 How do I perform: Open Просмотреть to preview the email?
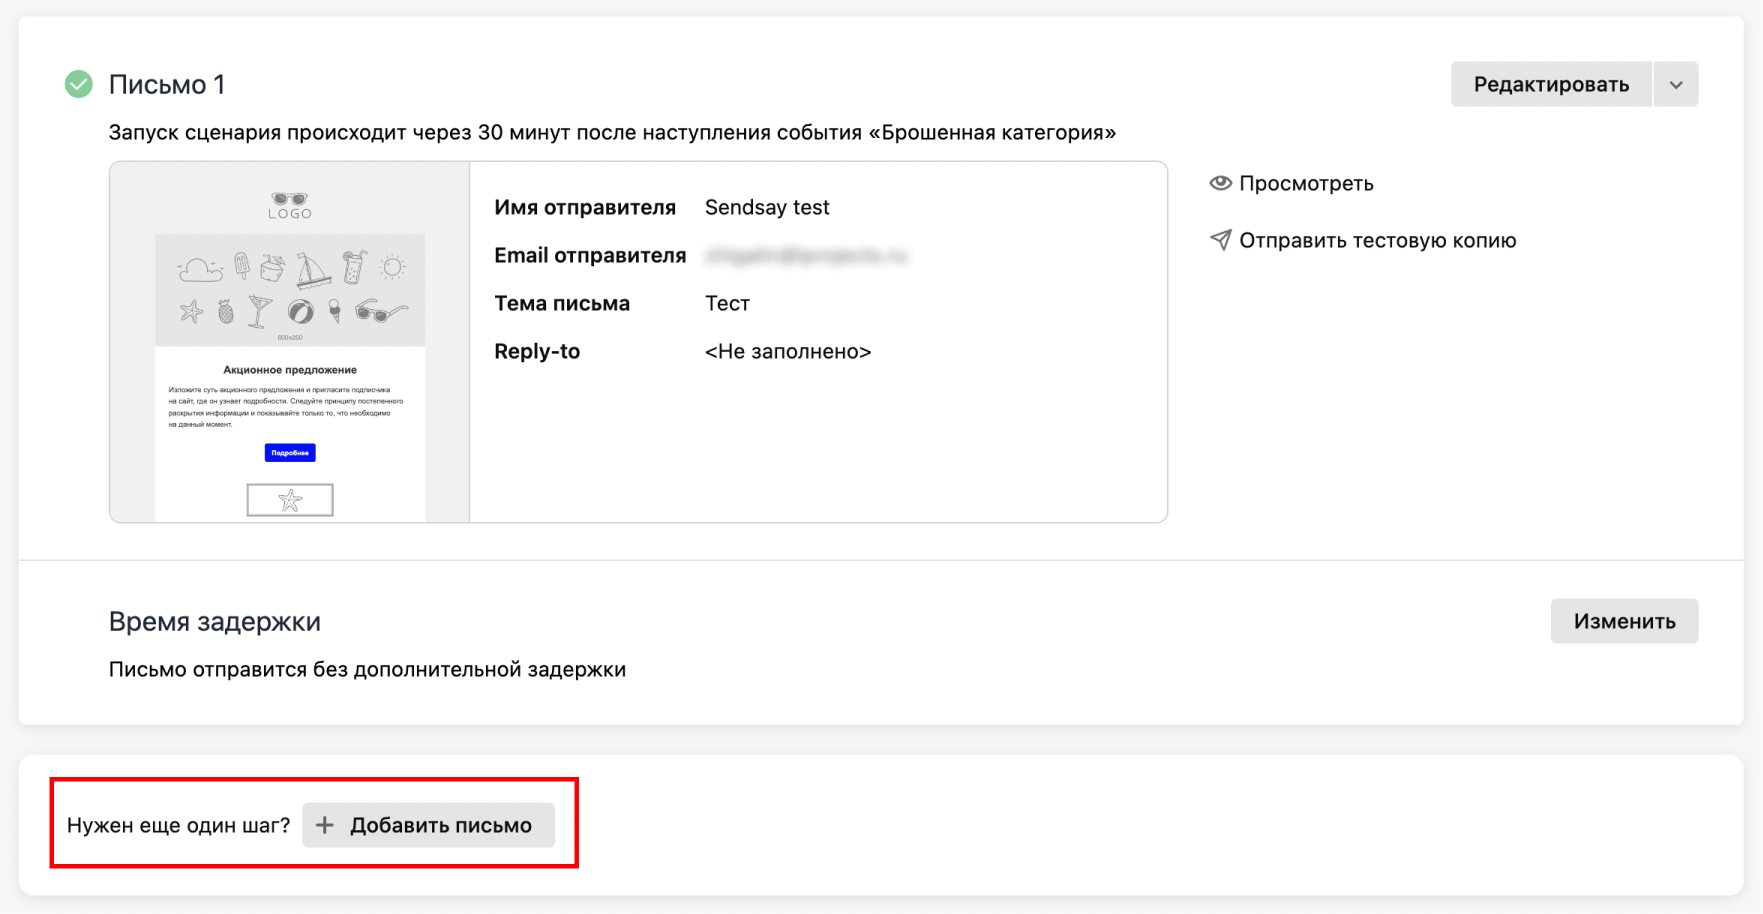1306,183
